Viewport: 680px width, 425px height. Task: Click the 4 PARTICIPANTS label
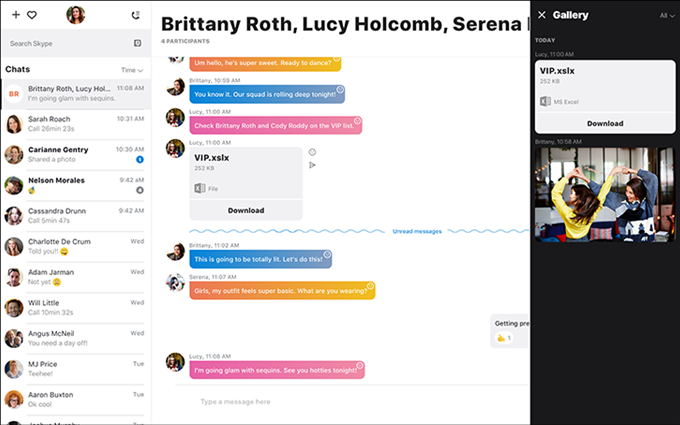[185, 41]
